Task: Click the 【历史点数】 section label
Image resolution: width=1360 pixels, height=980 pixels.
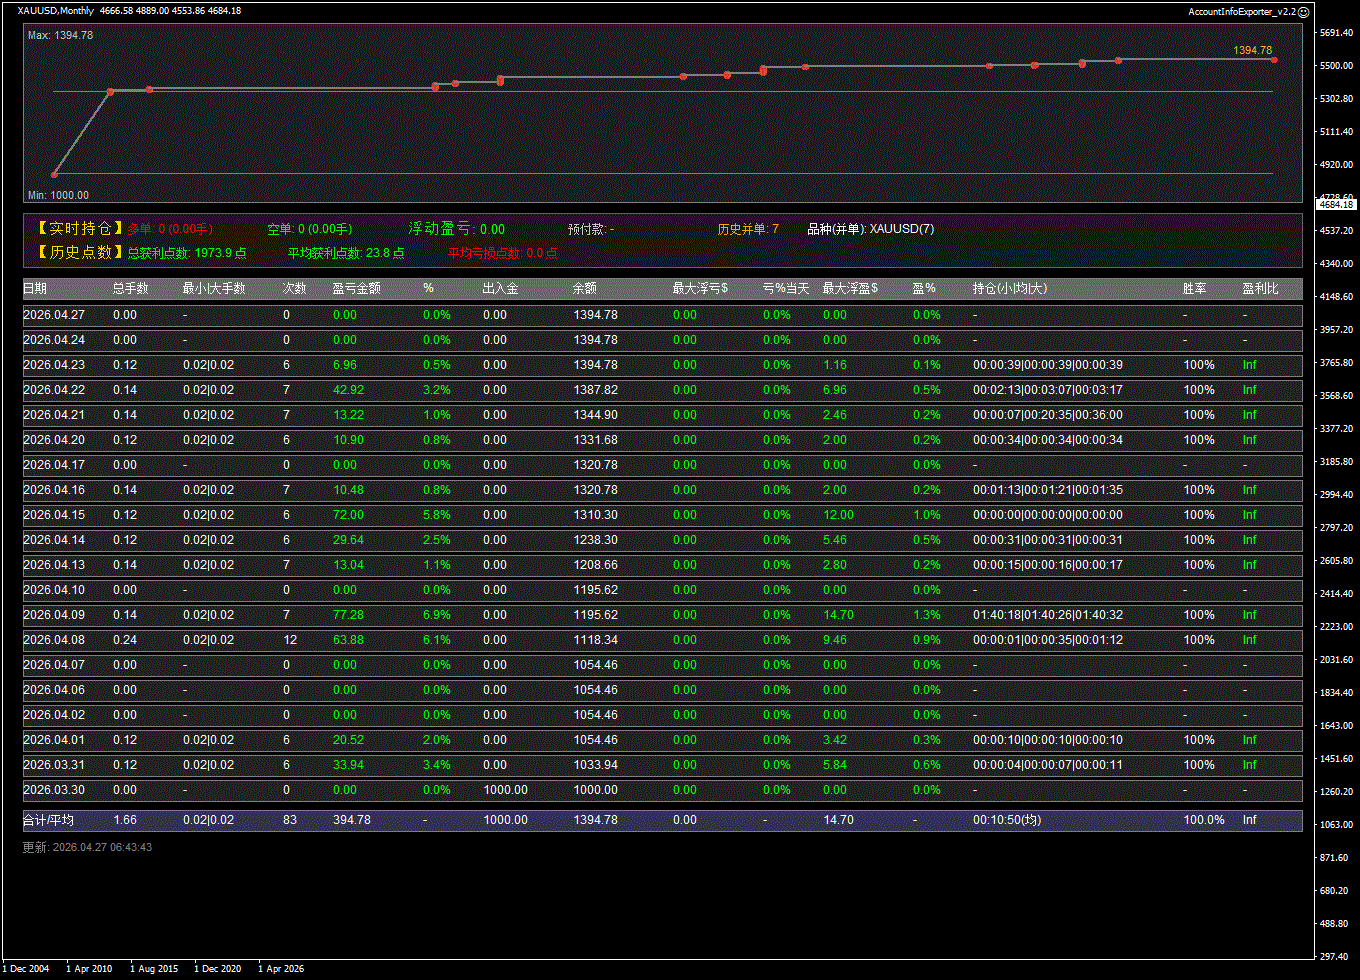Action: tap(80, 253)
